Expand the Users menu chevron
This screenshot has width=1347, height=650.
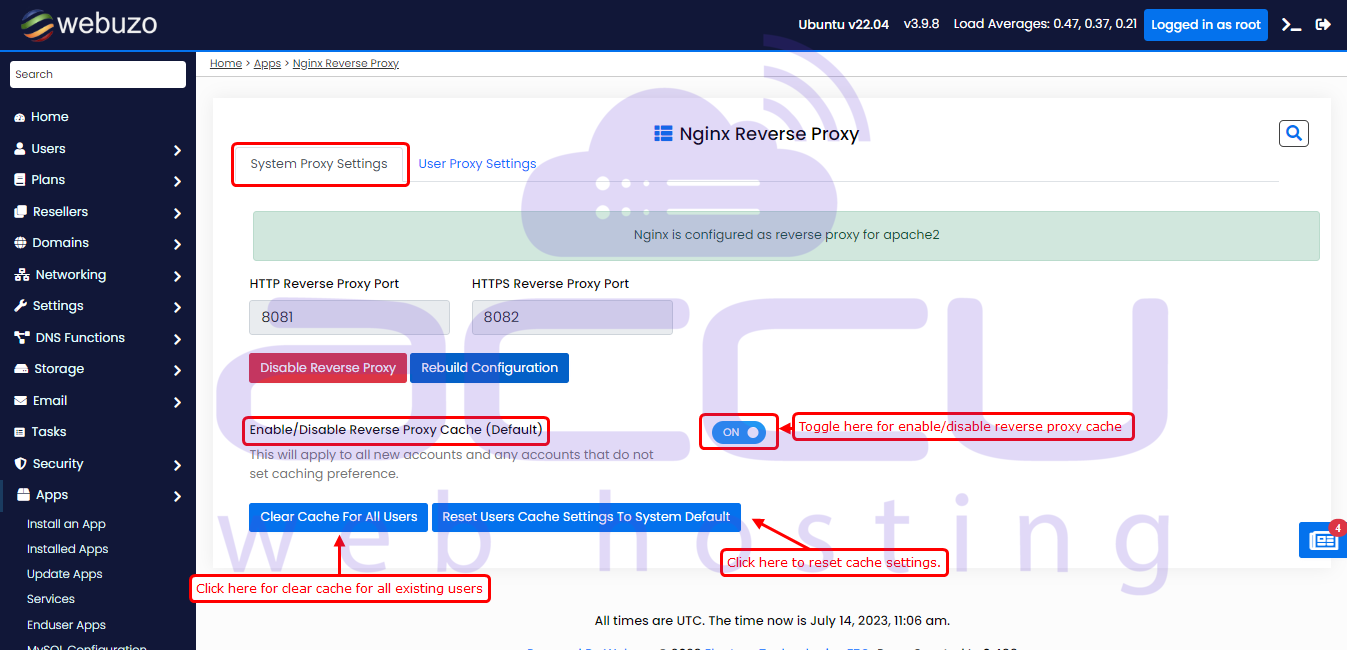(x=177, y=150)
